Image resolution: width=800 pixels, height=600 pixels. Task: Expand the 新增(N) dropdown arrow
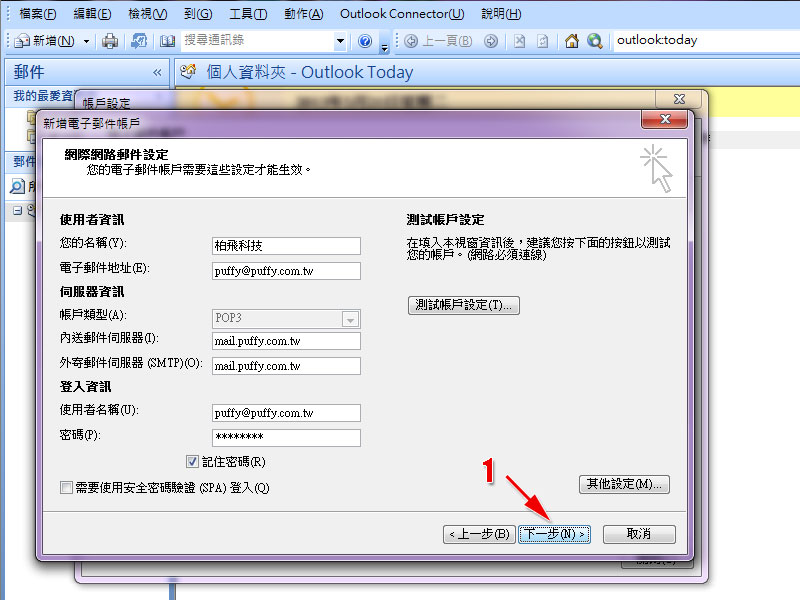coord(86,41)
